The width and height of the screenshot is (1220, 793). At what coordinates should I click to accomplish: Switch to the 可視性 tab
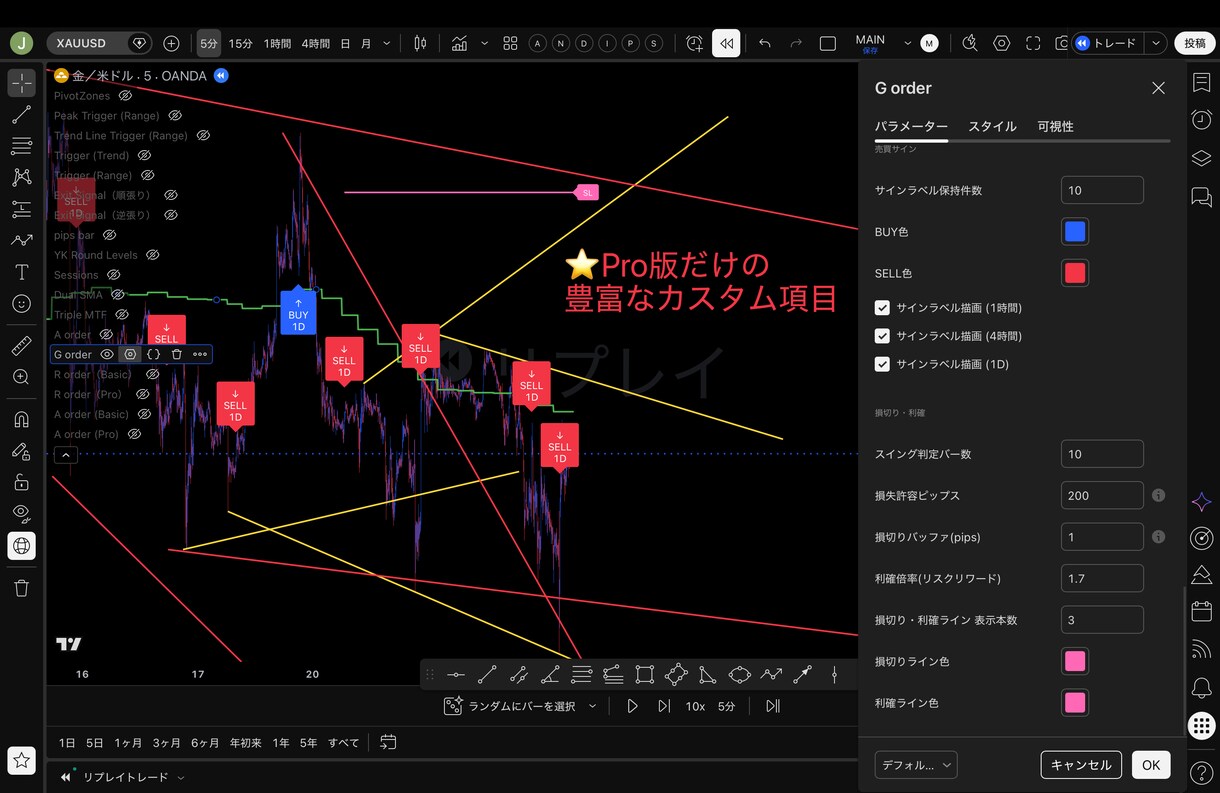(1055, 126)
